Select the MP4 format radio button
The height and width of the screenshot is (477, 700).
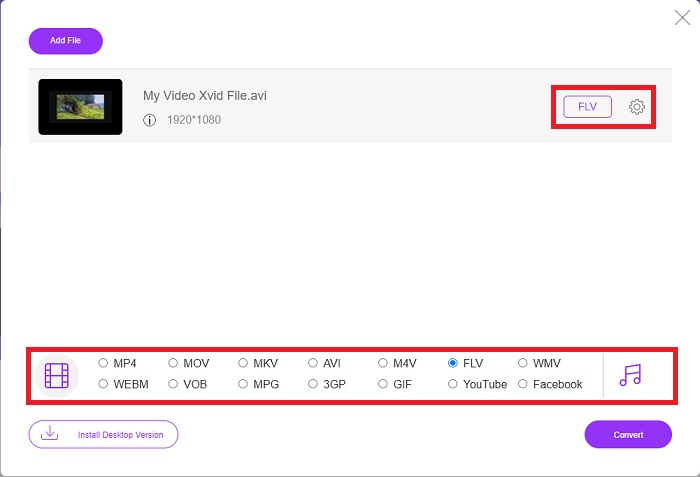tap(103, 363)
